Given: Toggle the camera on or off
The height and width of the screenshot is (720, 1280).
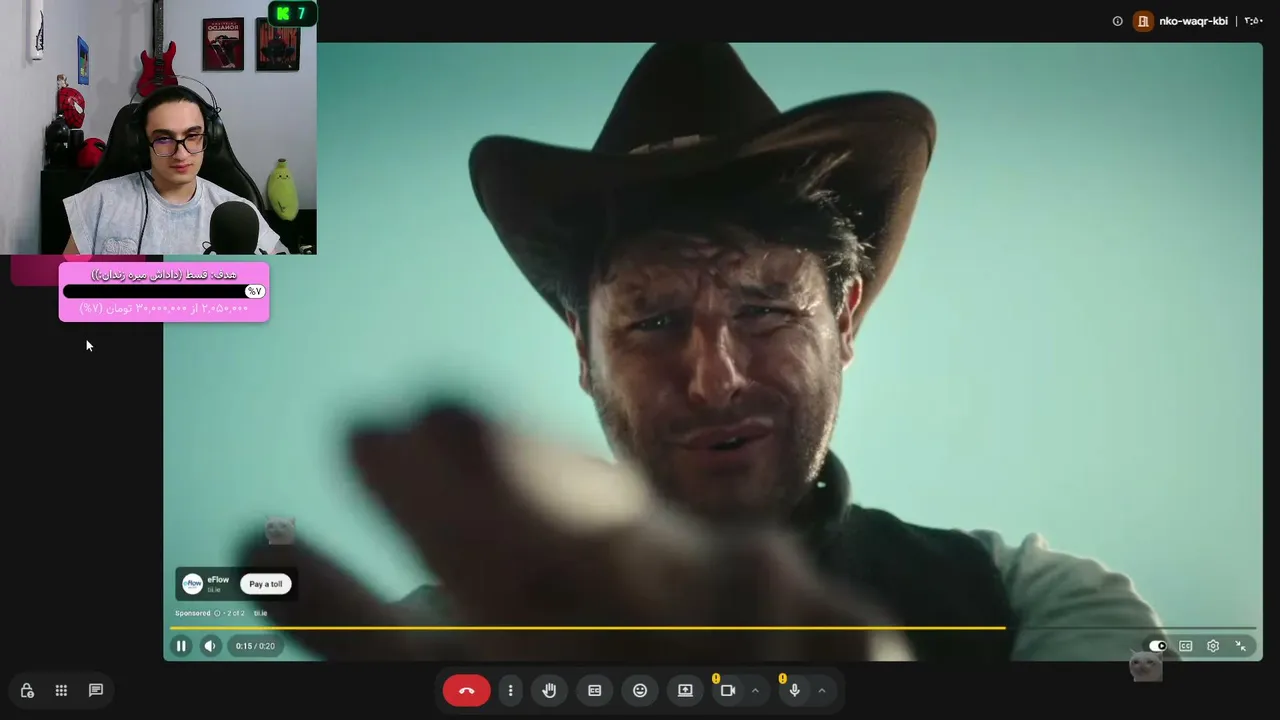Looking at the screenshot, I should pos(728,690).
